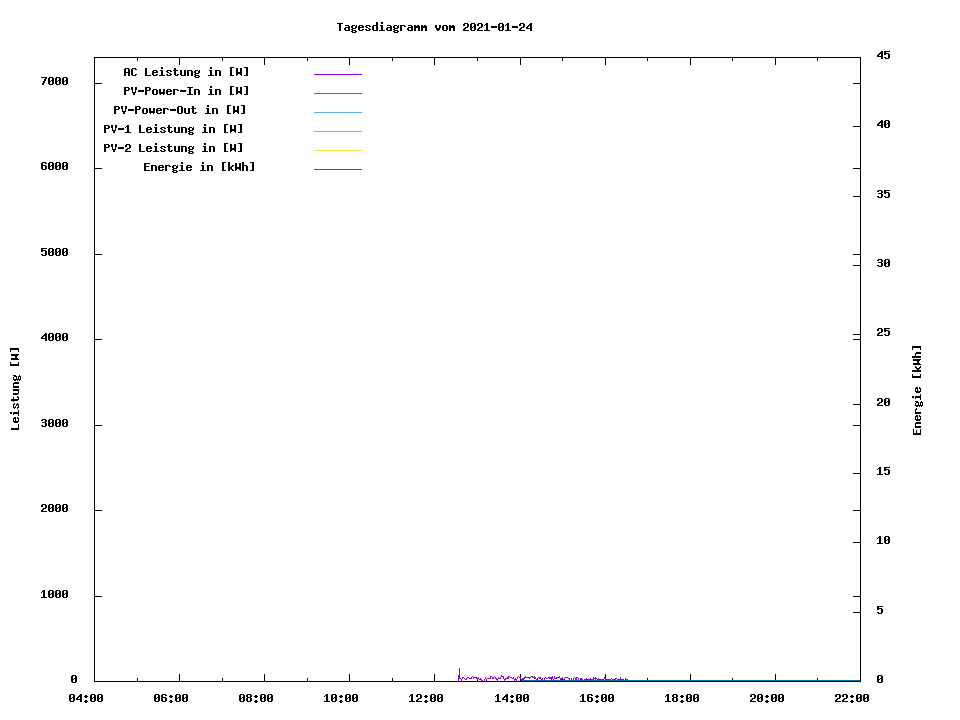The width and height of the screenshot is (960, 720).
Task: Select the AC Leistung legend label
Action: [x=186, y=72]
